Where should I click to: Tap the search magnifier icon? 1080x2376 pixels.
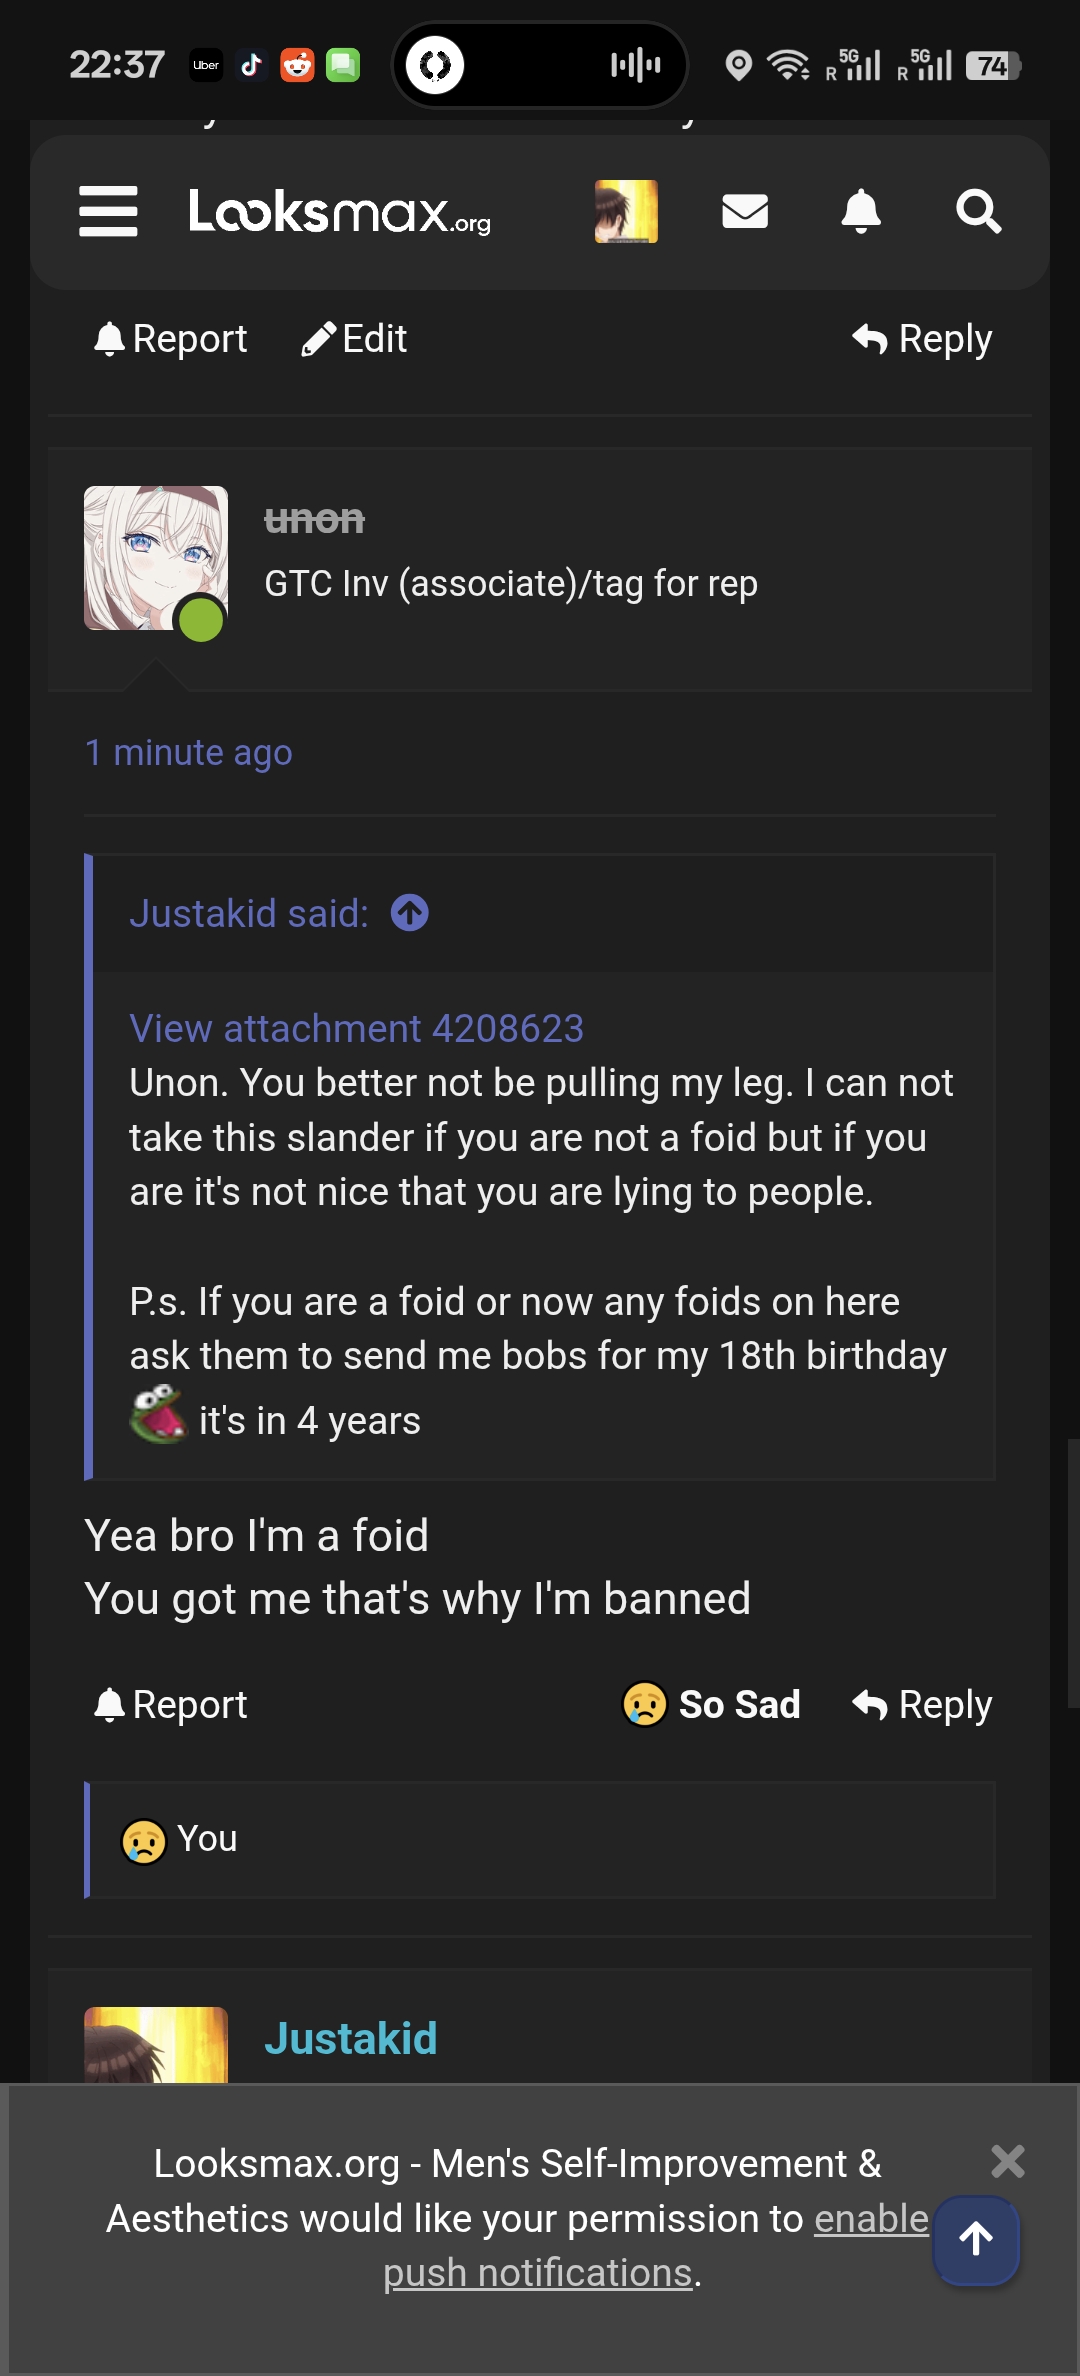point(978,211)
